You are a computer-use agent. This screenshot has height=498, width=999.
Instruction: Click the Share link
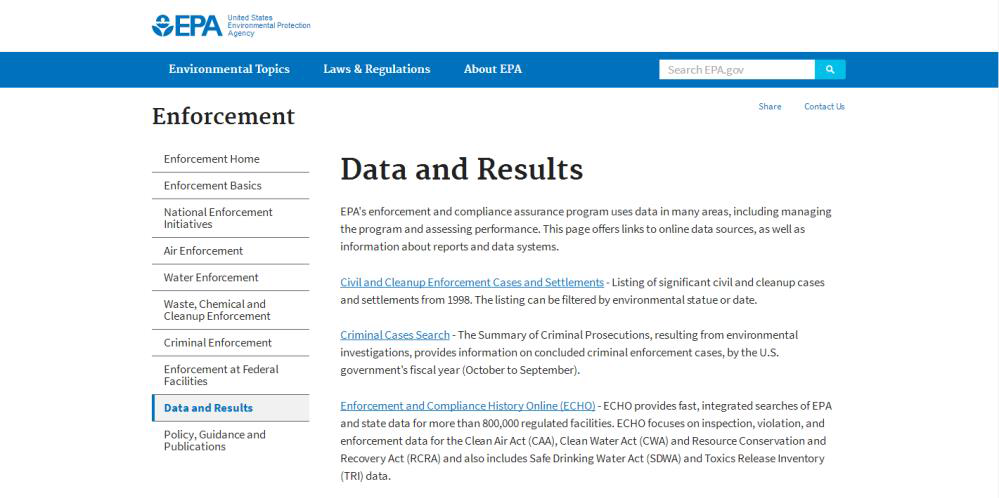point(770,106)
